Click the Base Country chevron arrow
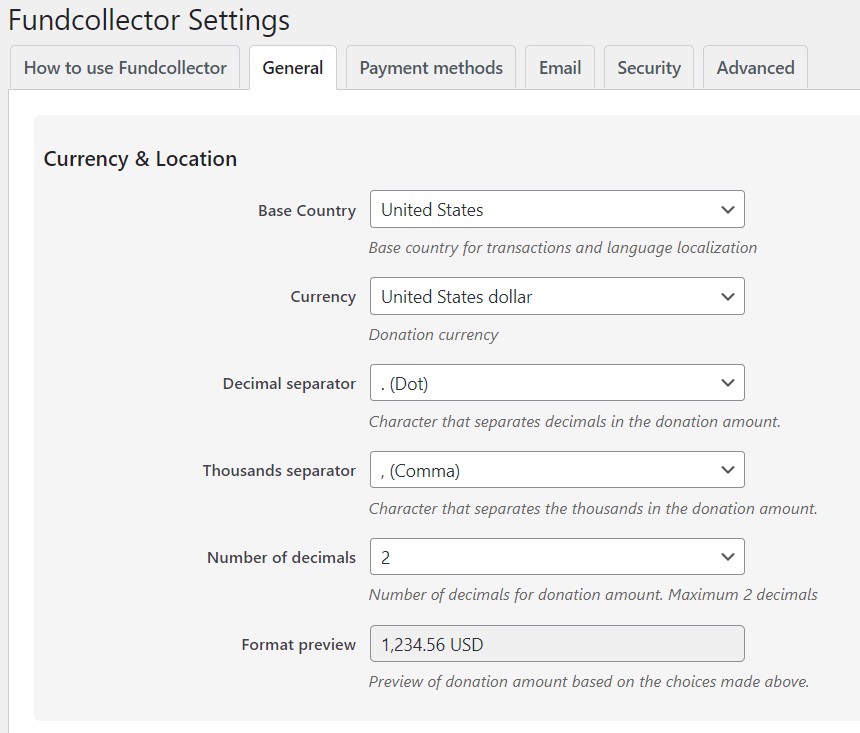This screenshot has width=860, height=733. point(728,209)
